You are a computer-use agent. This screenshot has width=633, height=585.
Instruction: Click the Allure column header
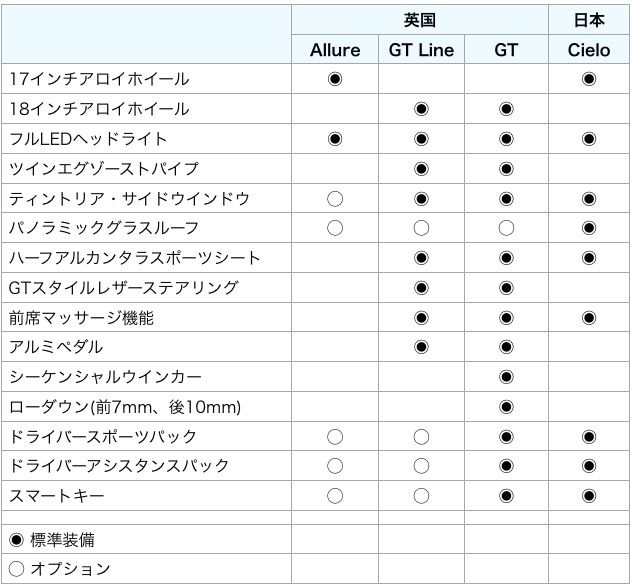[335, 50]
